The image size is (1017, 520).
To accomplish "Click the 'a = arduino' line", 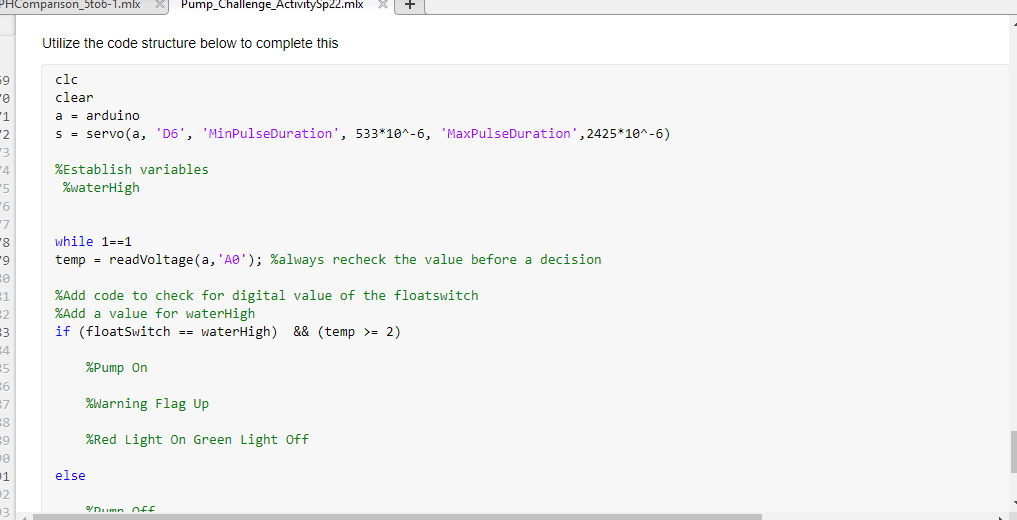I will [97, 115].
